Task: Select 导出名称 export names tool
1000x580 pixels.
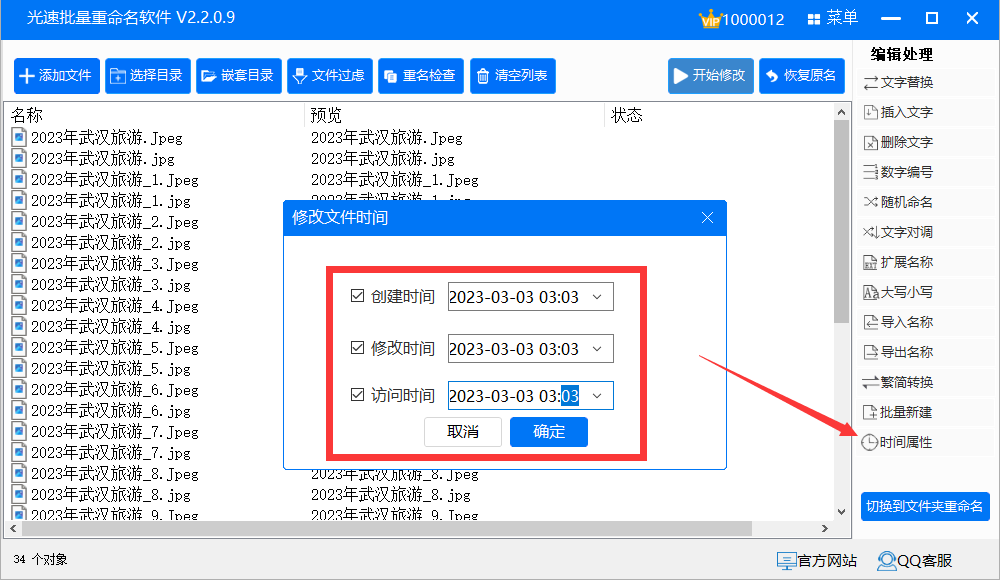Action: 898,352
